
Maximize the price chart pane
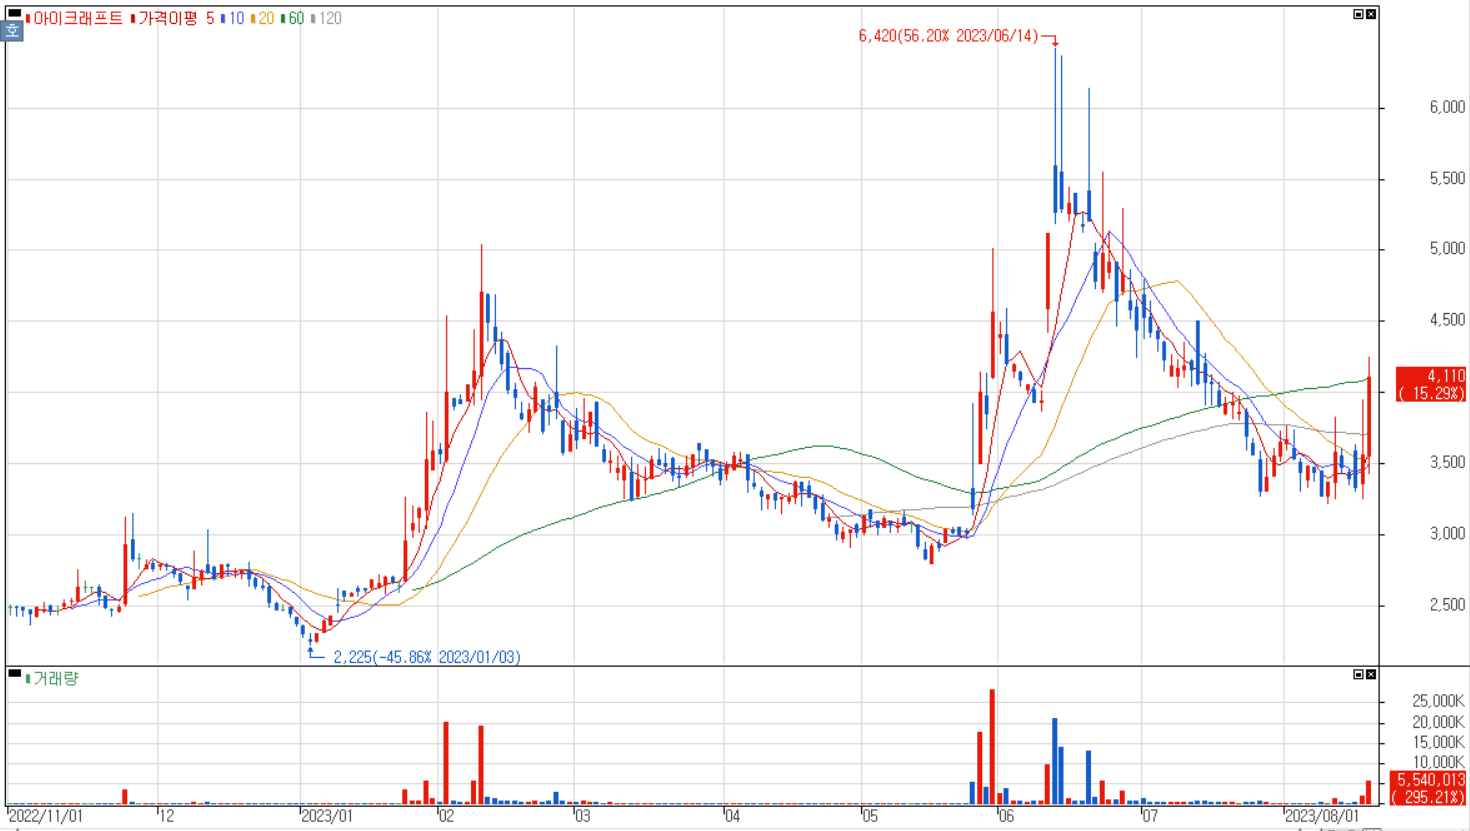pos(1358,14)
